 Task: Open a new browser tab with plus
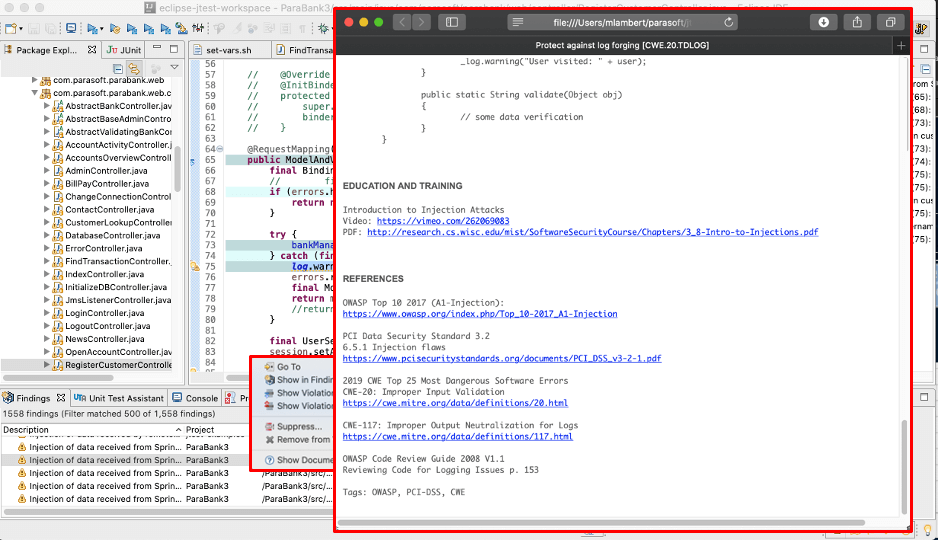click(901, 45)
